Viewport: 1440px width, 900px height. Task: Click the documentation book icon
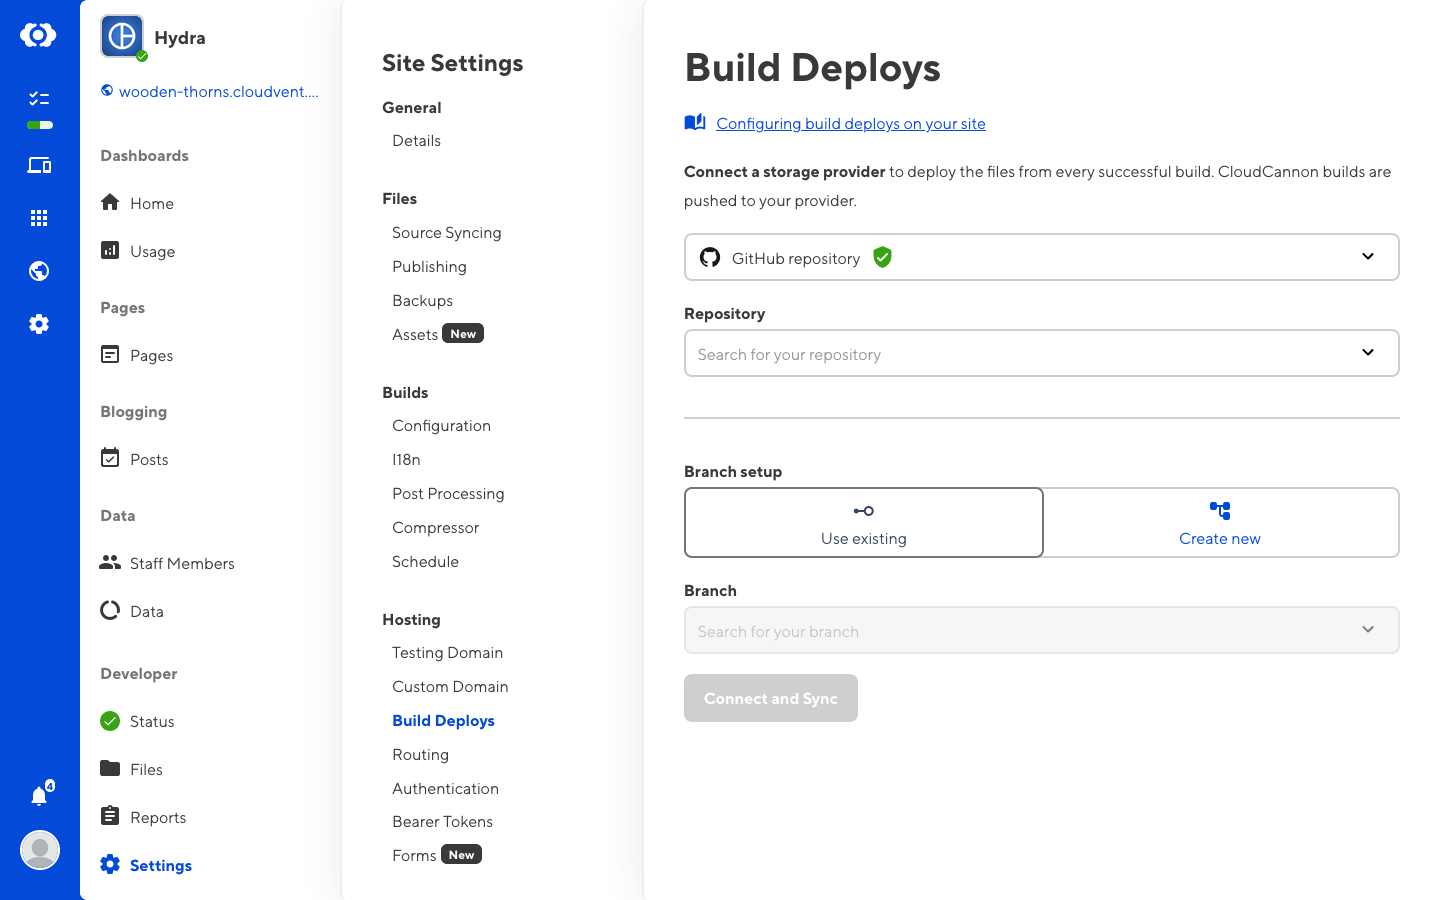pos(695,122)
